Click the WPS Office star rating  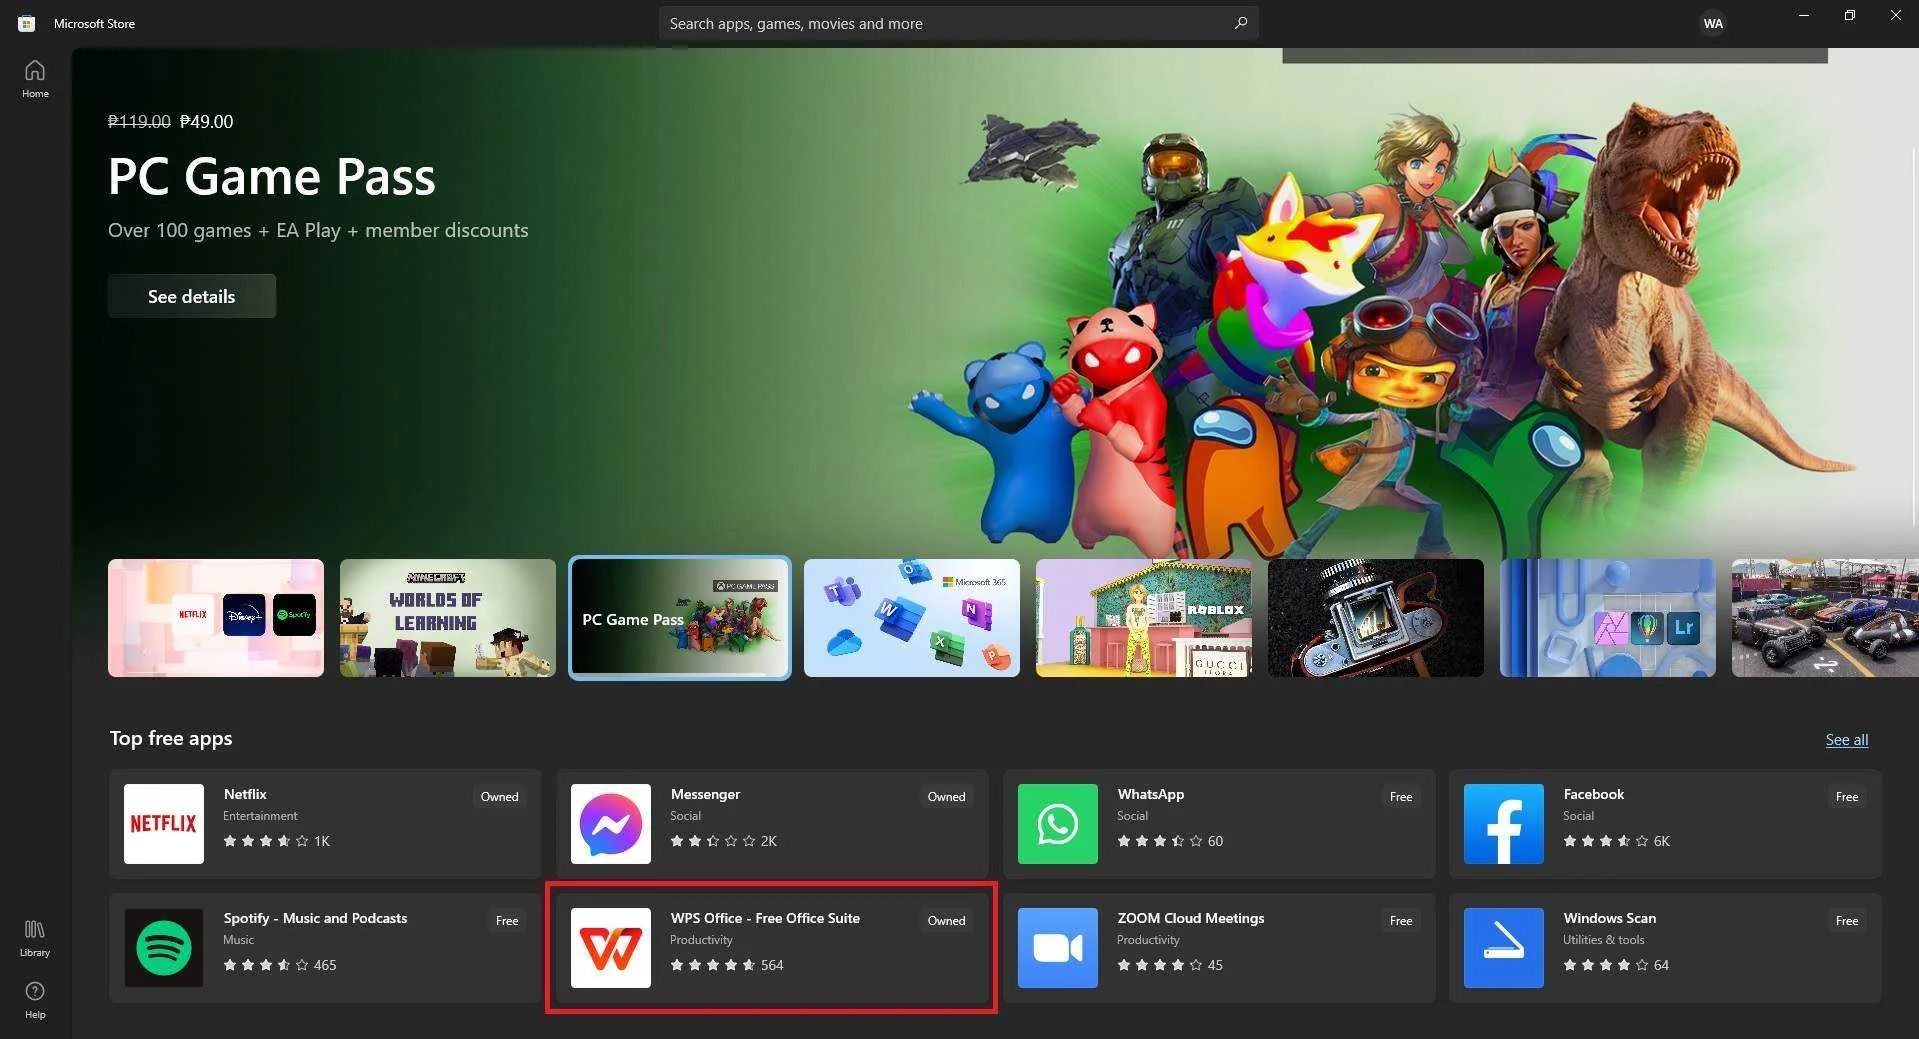tap(713, 965)
